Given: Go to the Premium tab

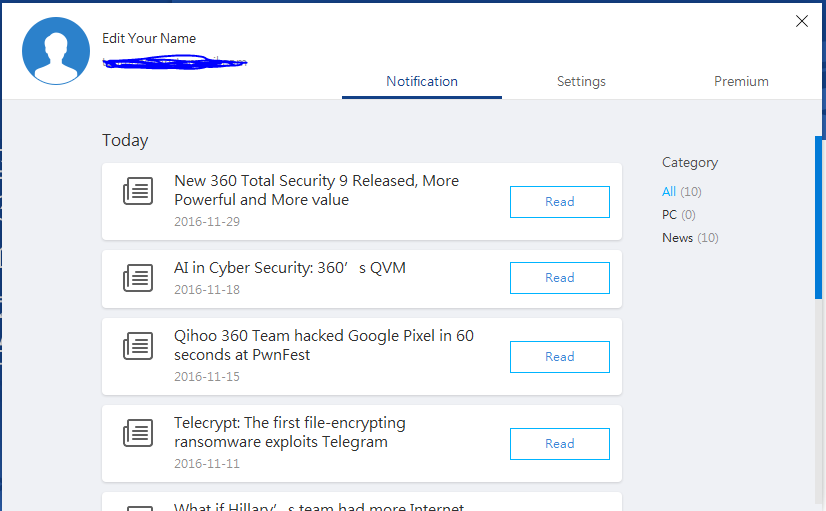Looking at the screenshot, I should point(741,81).
